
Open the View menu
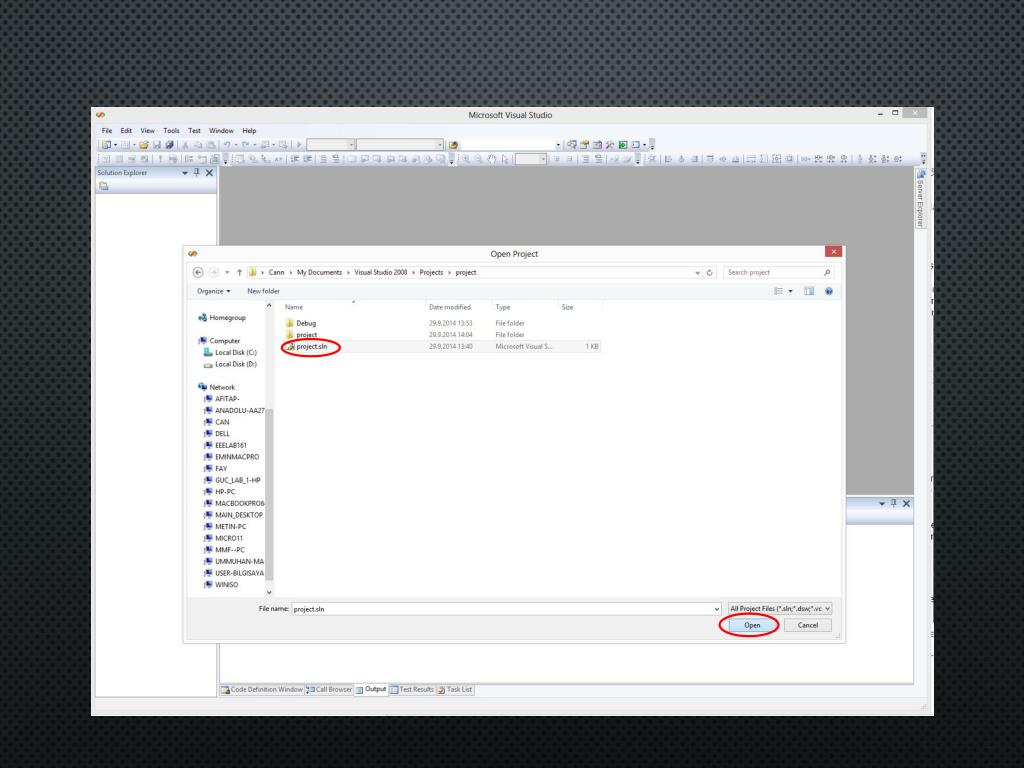148,131
